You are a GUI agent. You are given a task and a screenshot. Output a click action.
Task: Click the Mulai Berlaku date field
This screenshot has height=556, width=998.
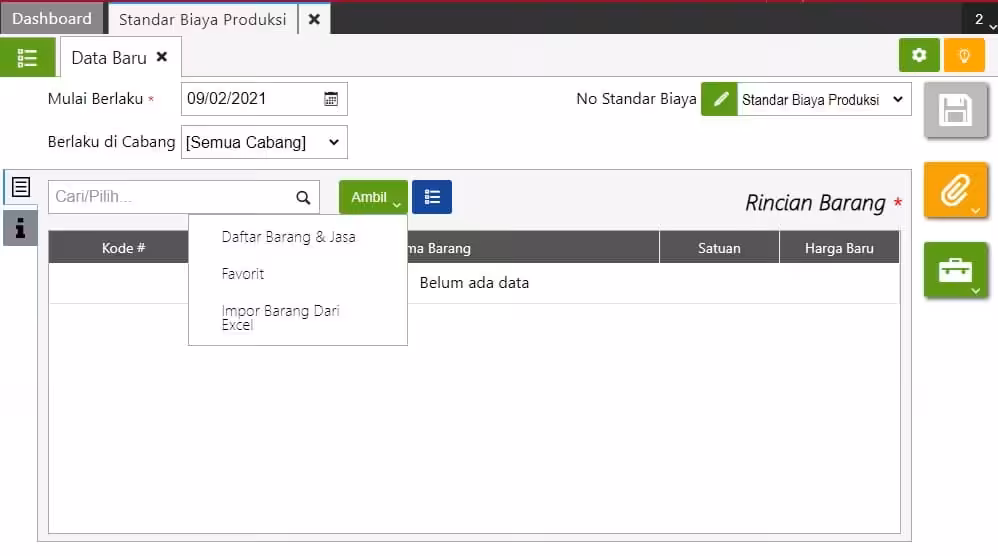click(264, 99)
